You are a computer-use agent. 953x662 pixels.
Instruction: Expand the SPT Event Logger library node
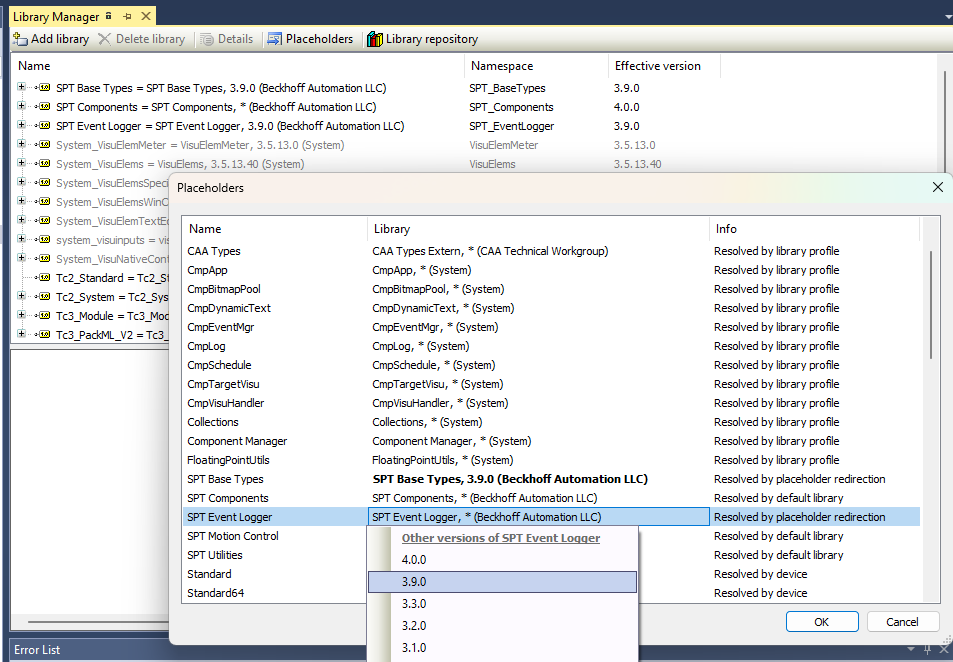pyautogui.click(x=21, y=125)
